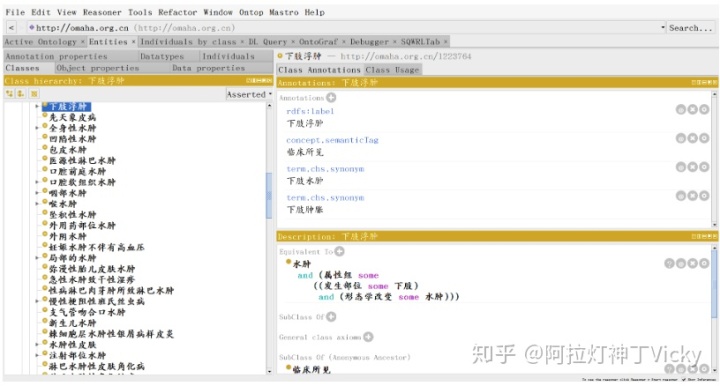The height and width of the screenshot is (386, 720).
Task: Select 新生儿水肿 in class tree
Action: tap(73, 323)
